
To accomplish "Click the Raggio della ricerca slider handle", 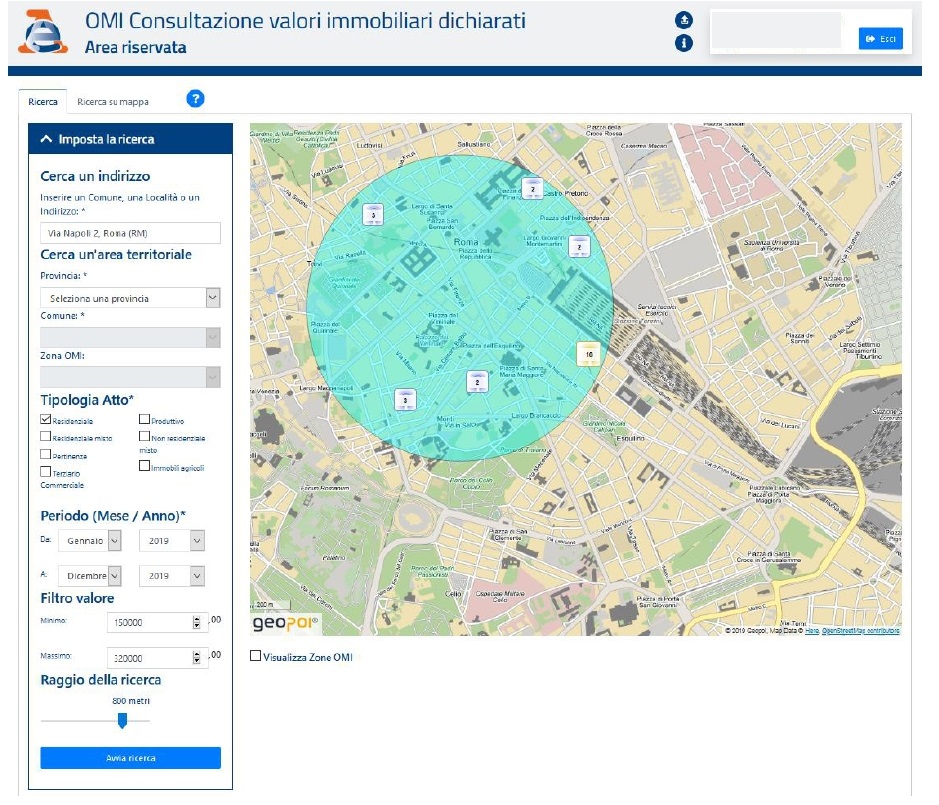I will coord(122,721).
